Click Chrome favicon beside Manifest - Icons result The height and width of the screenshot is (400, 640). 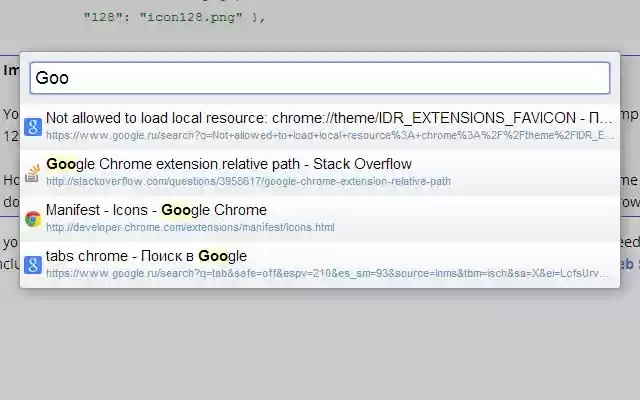(x=33, y=219)
